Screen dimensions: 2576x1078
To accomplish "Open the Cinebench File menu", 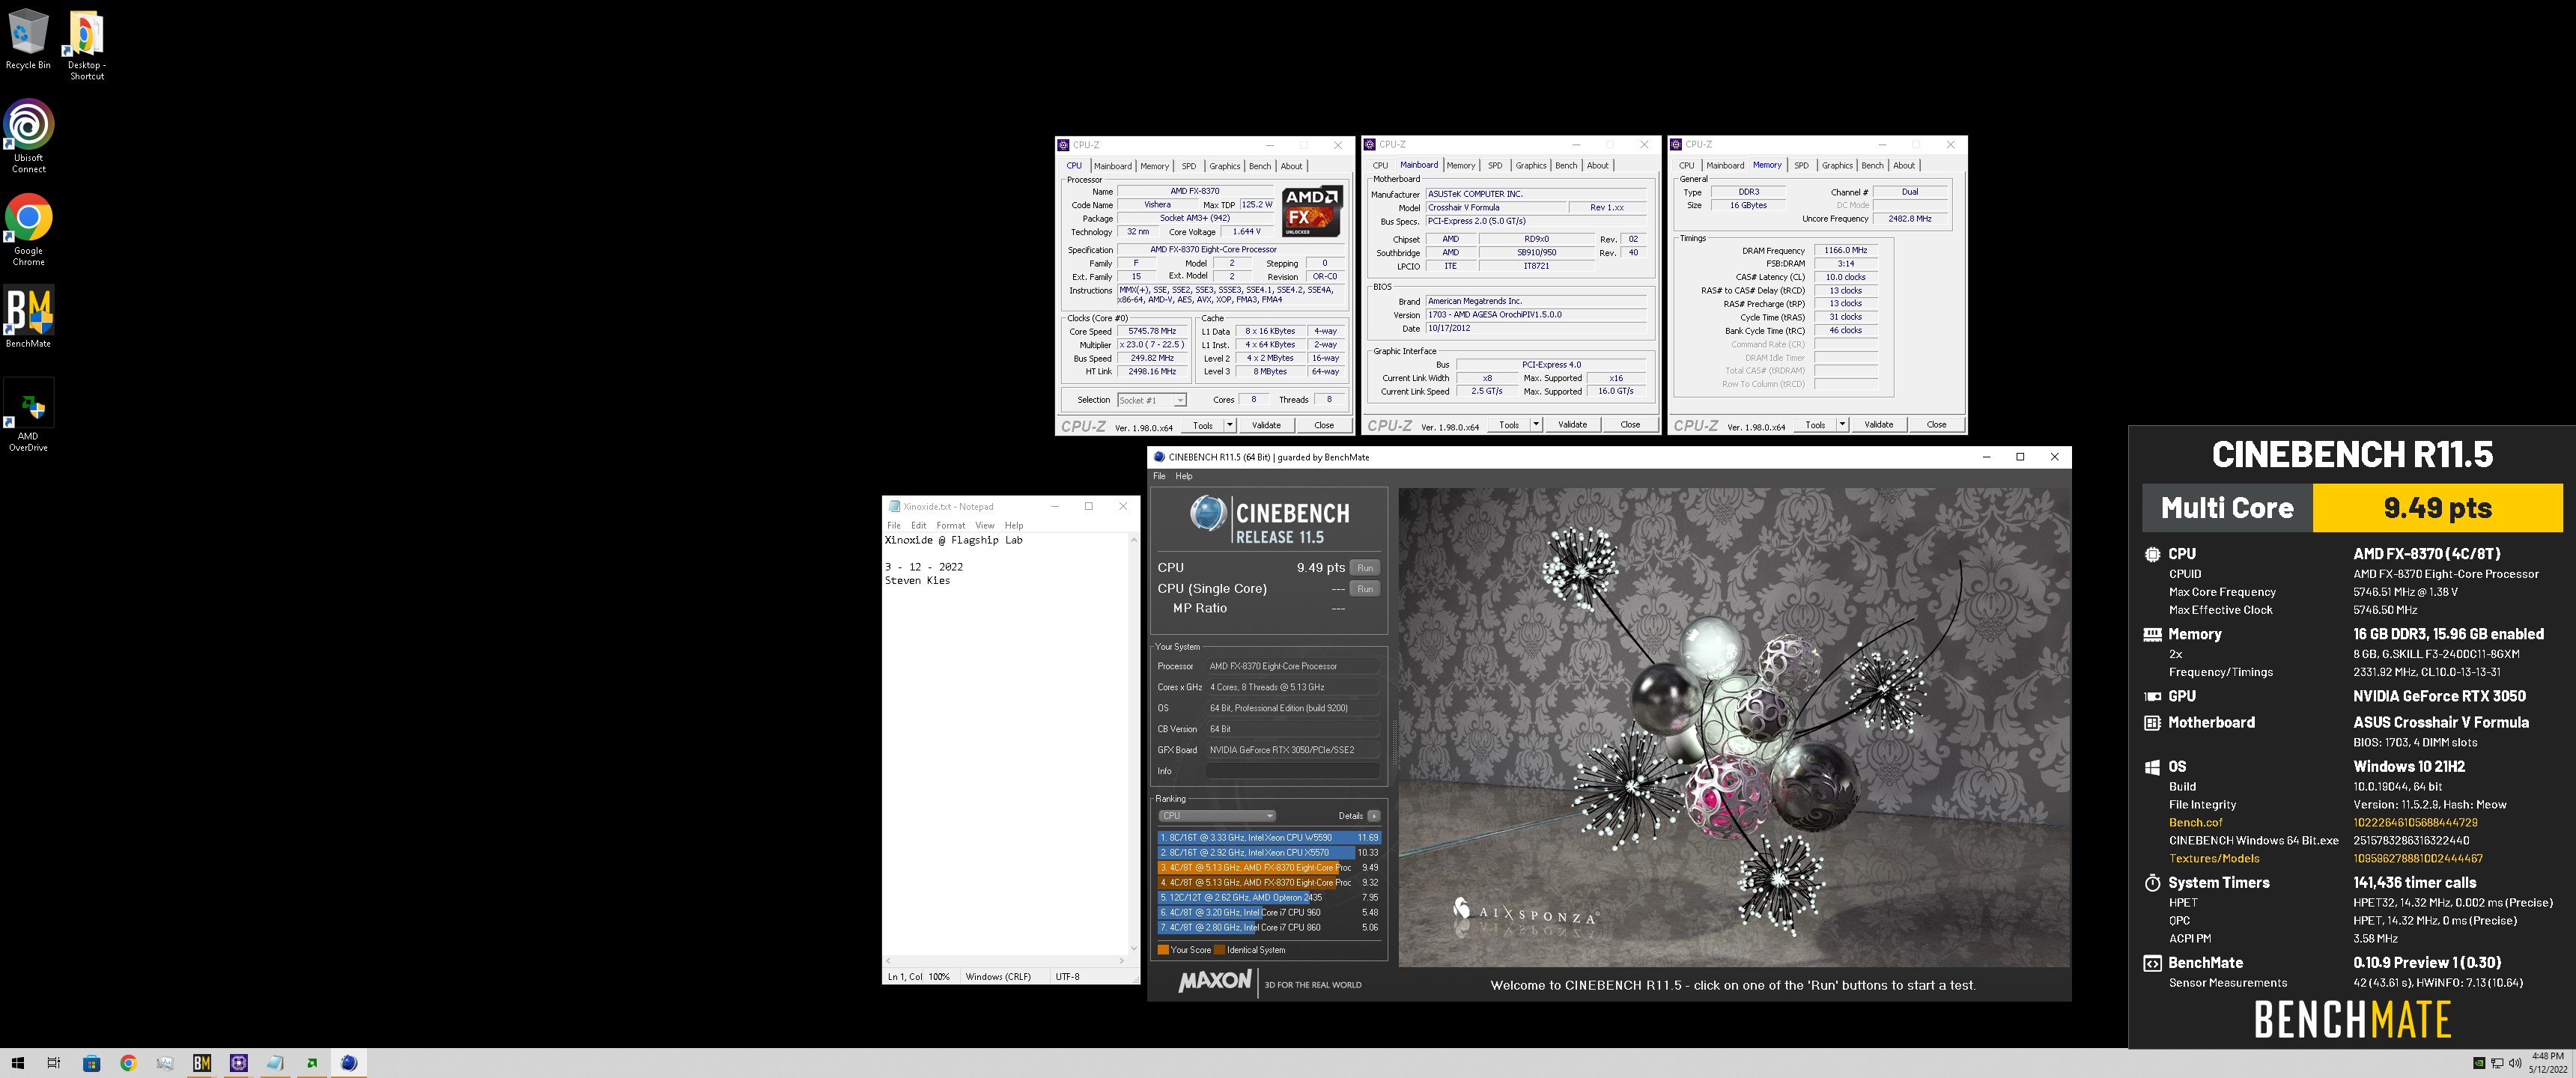I will coord(1159,476).
